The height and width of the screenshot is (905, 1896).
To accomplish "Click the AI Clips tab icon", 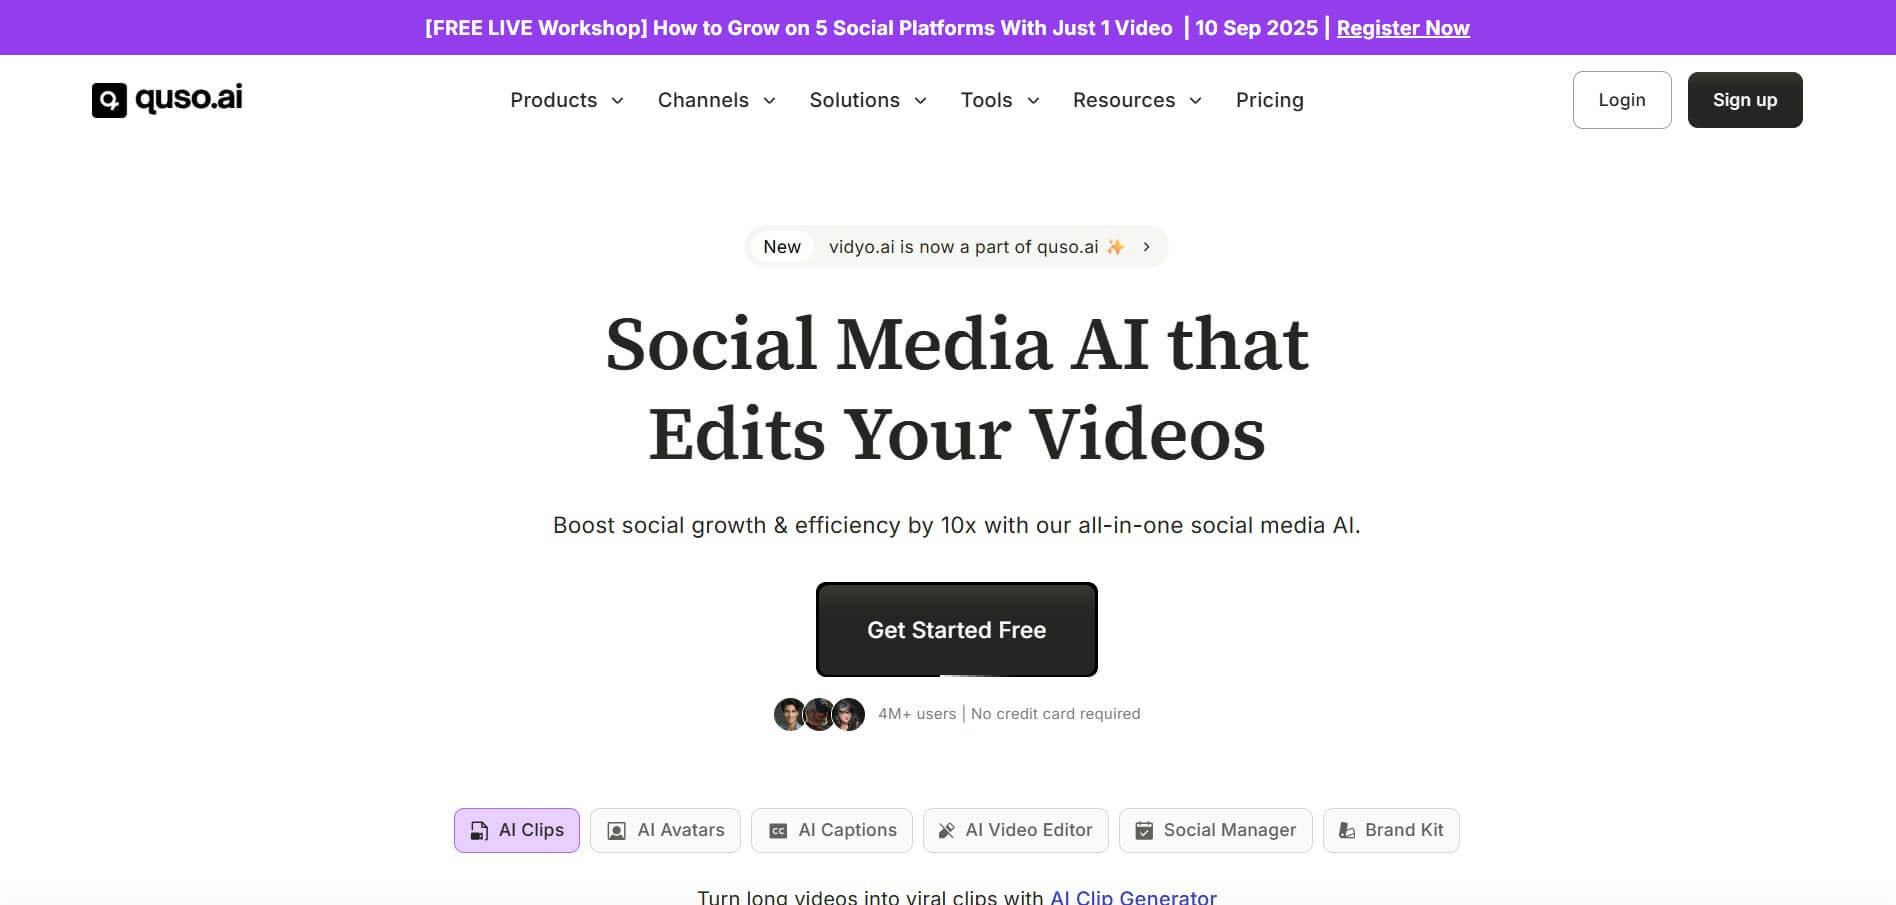I will 480,831.
